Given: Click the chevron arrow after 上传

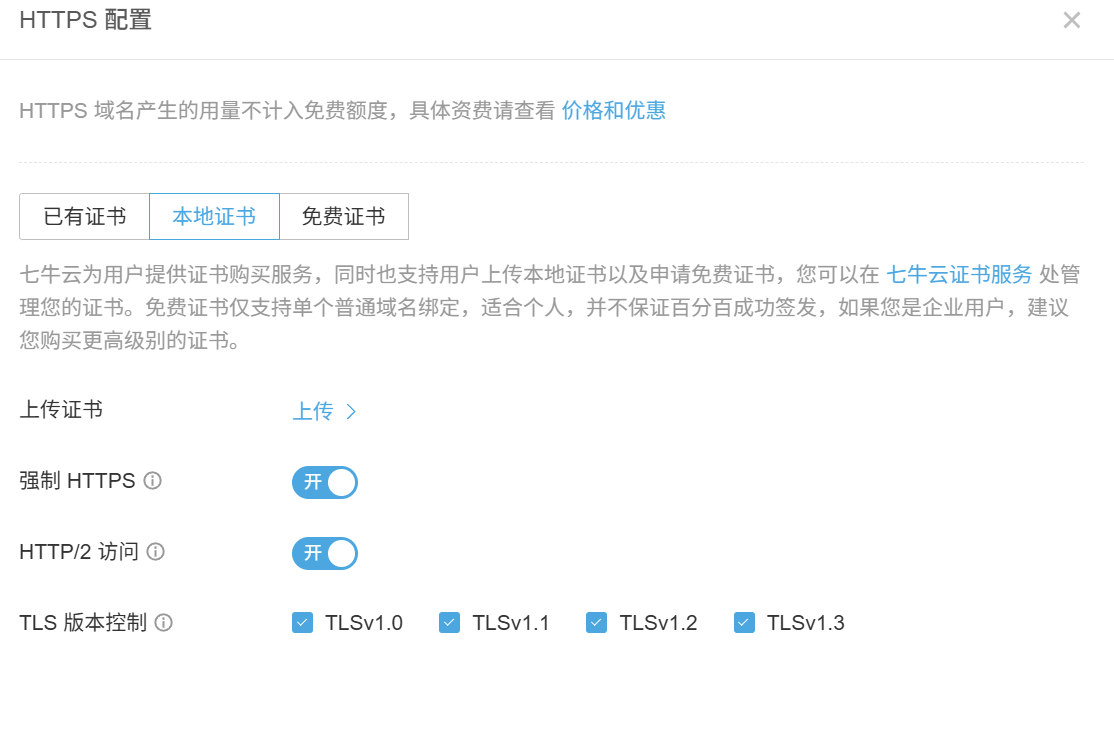Looking at the screenshot, I should (351, 412).
